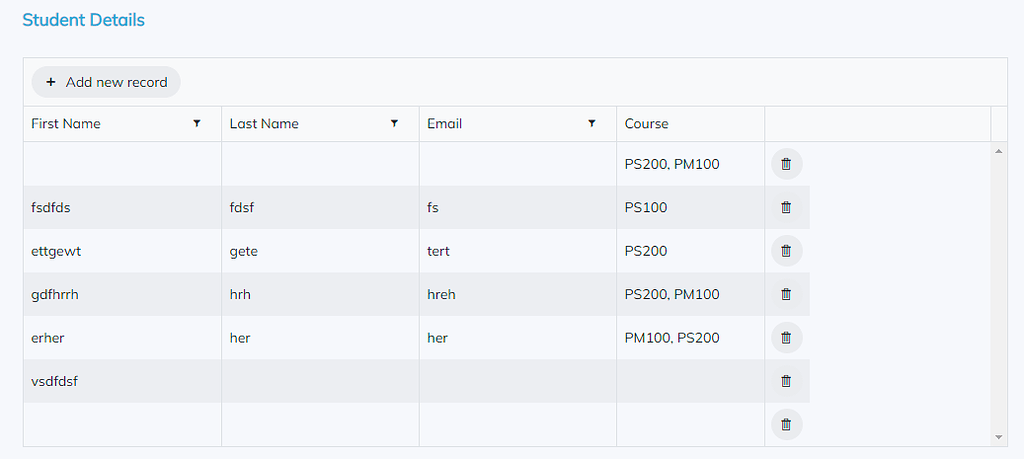This screenshot has width=1024, height=459.
Task: Open filter for Email column
Action: click(x=591, y=123)
